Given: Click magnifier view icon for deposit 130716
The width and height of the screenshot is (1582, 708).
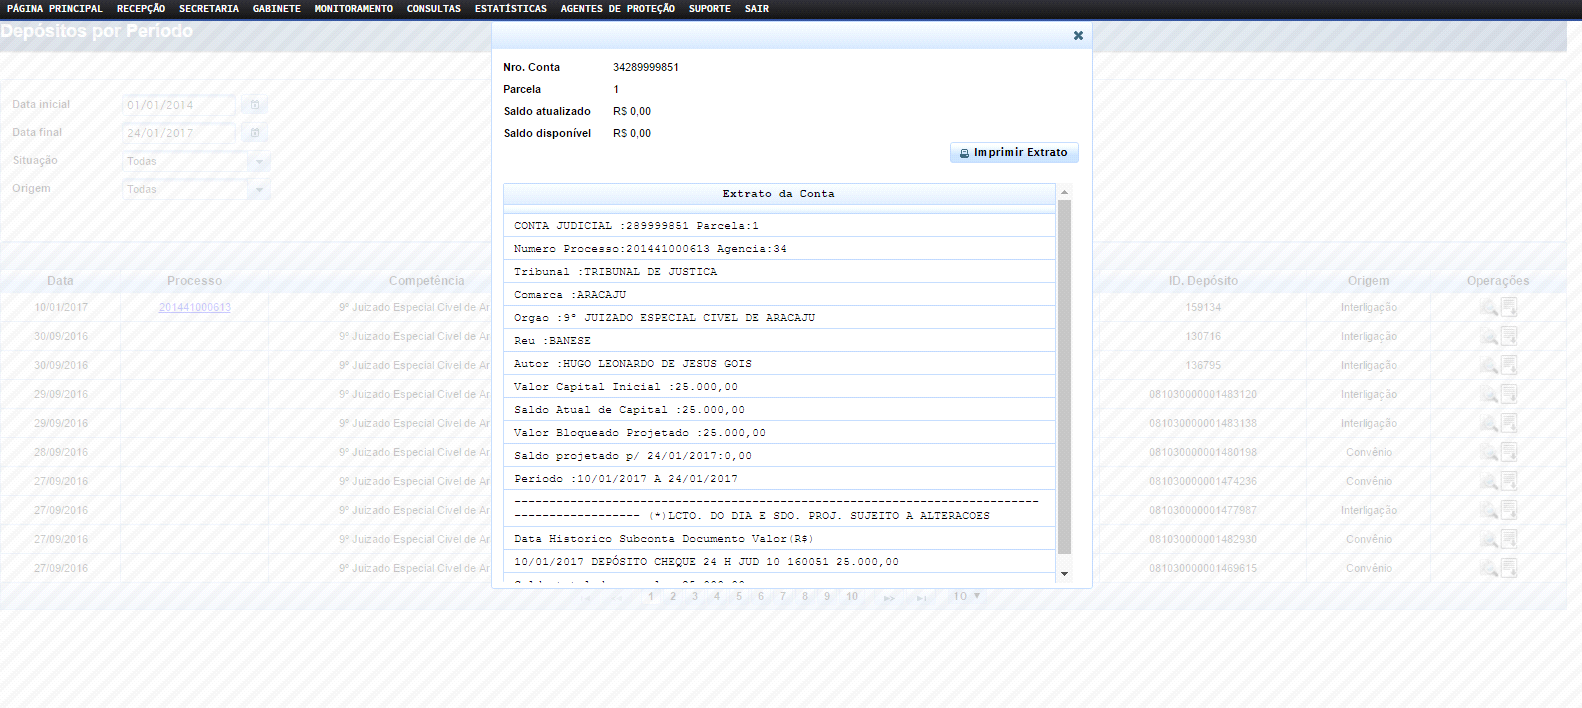Looking at the screenshot, I should pyautogui.click(x=1488, y=336).
